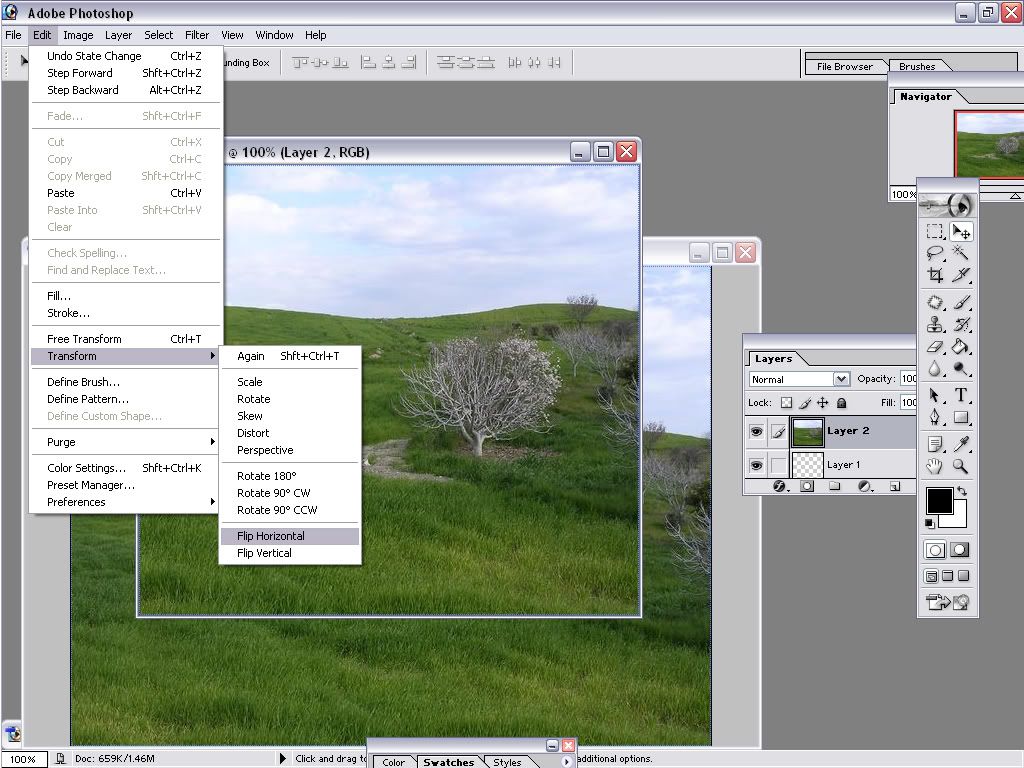Select the Rectangular Marquee tool
Viewport: 1024px width, 768px height.
(935, 231)
